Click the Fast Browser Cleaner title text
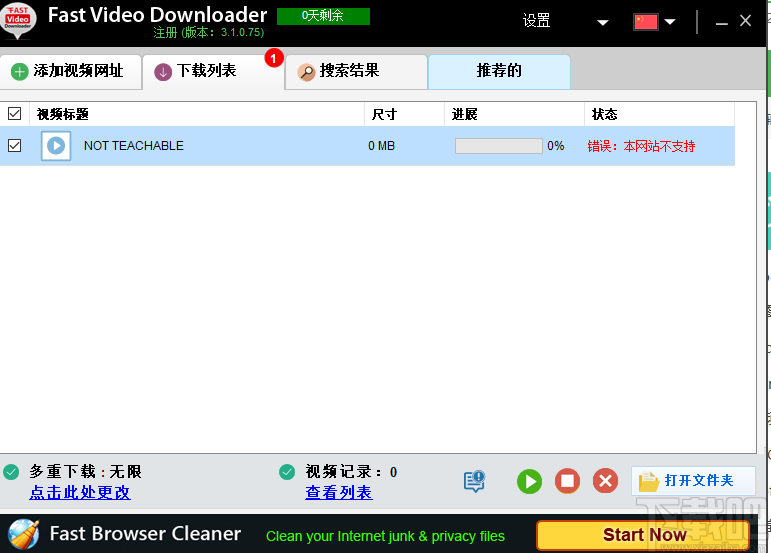The width and height of the screenshot is (771, 553). point(146,534)
